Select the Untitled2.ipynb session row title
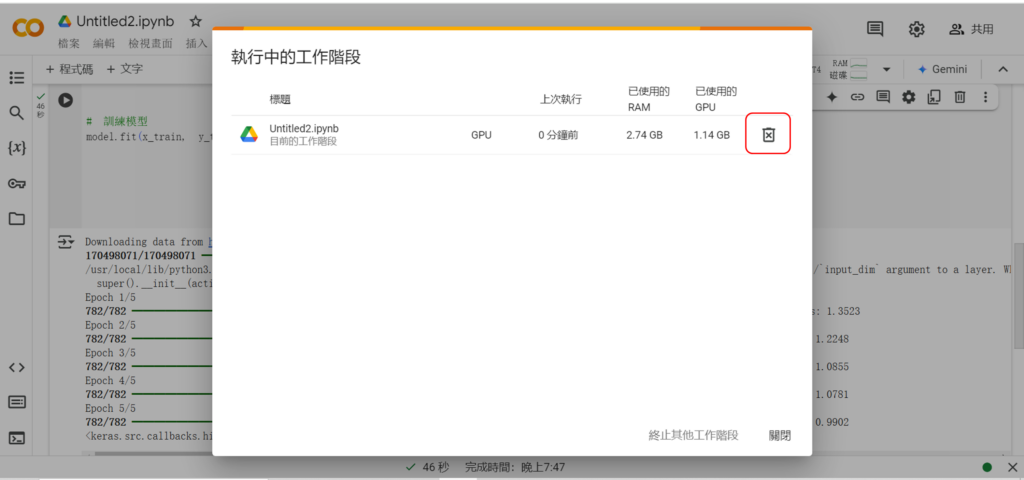Viewport: 1024px width, 480px height. [304, 129]
